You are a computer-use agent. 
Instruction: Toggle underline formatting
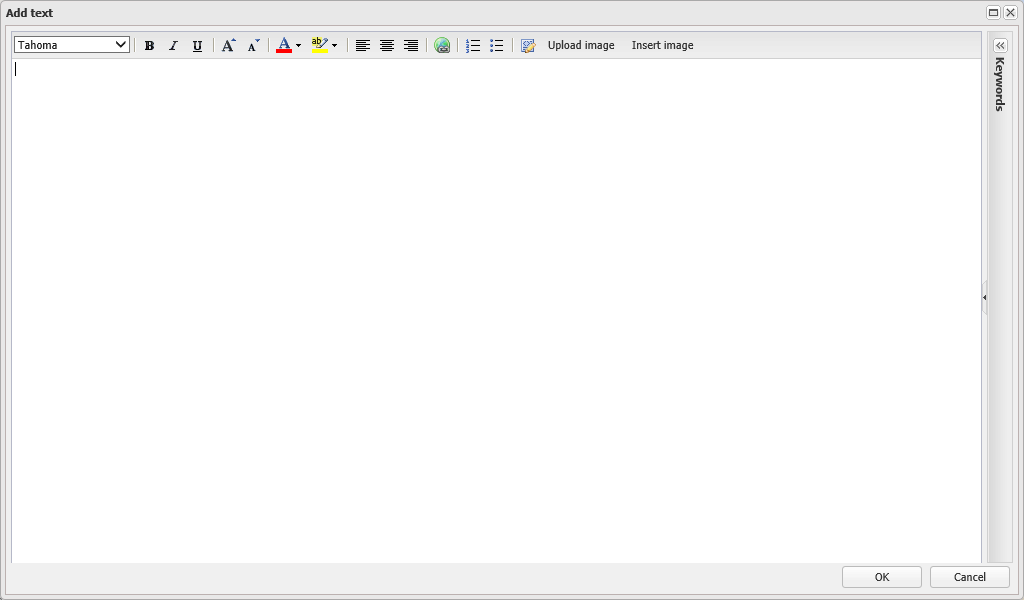pos(197,46)
